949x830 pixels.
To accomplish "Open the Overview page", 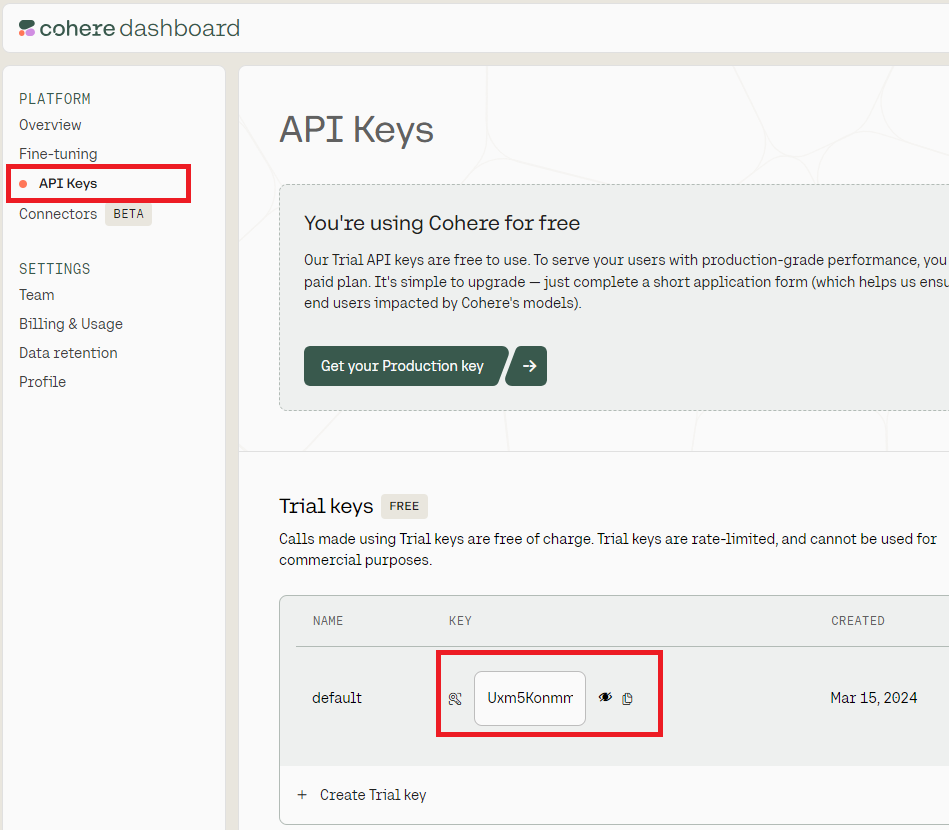I will 50,125.
